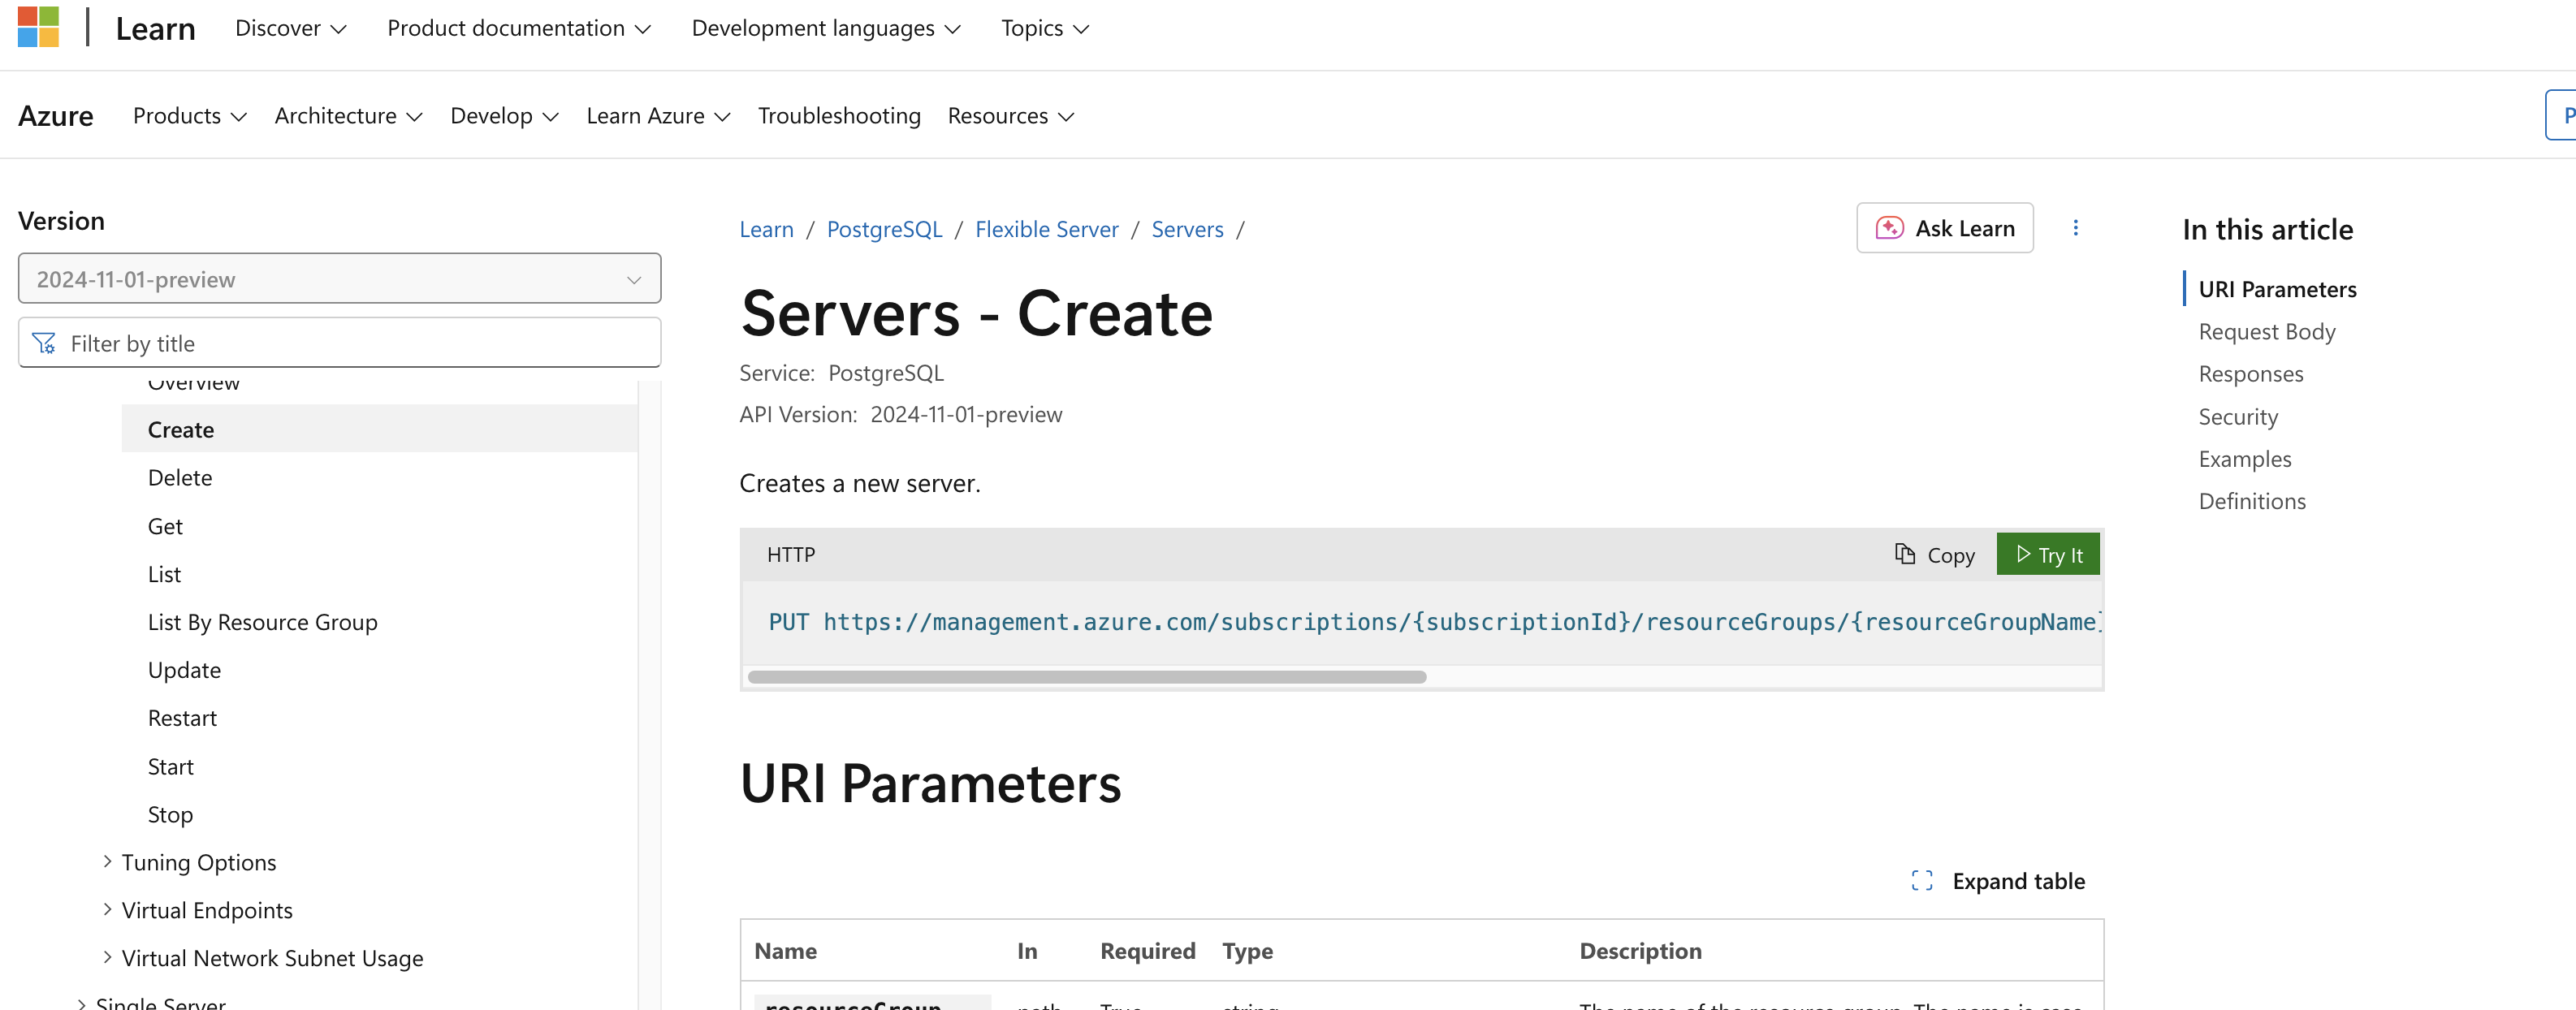Image resolution: width=2576 pixels, height=1010 pixels.
Task: Click the Ask Learn sparkle icon
Action: (1888, 228)
